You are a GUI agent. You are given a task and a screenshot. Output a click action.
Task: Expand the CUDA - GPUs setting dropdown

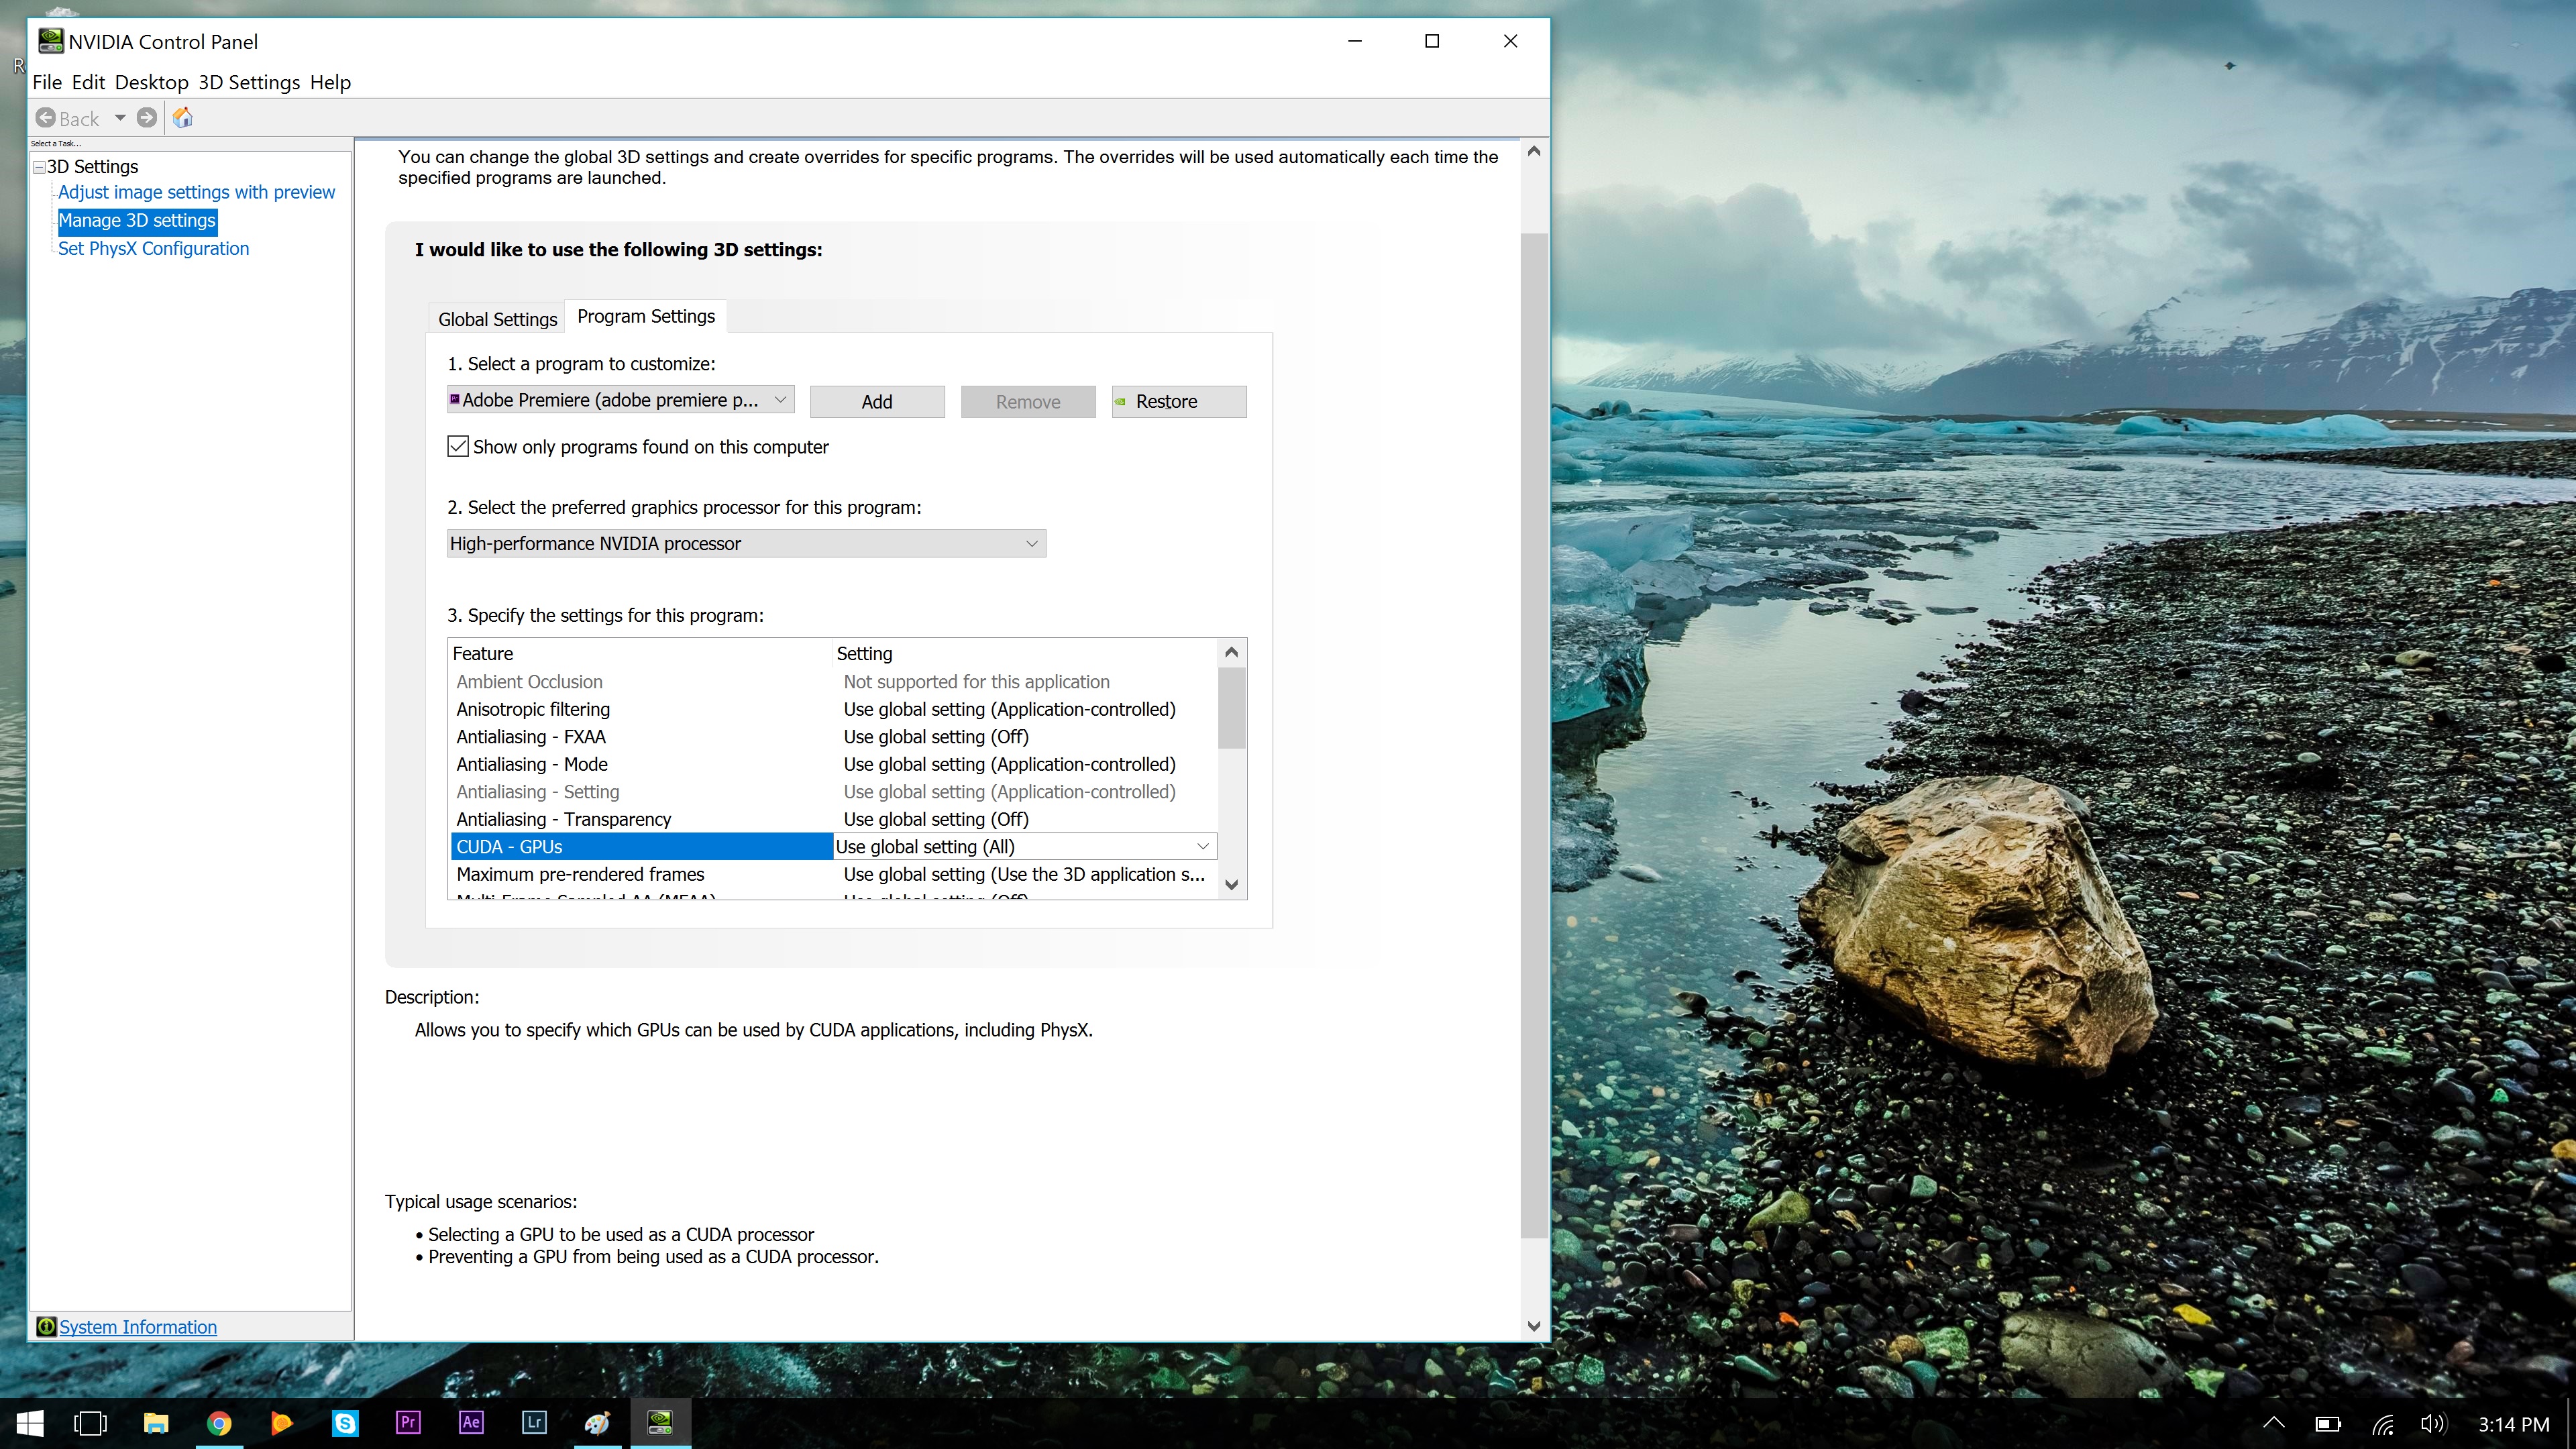point(1205,846)
